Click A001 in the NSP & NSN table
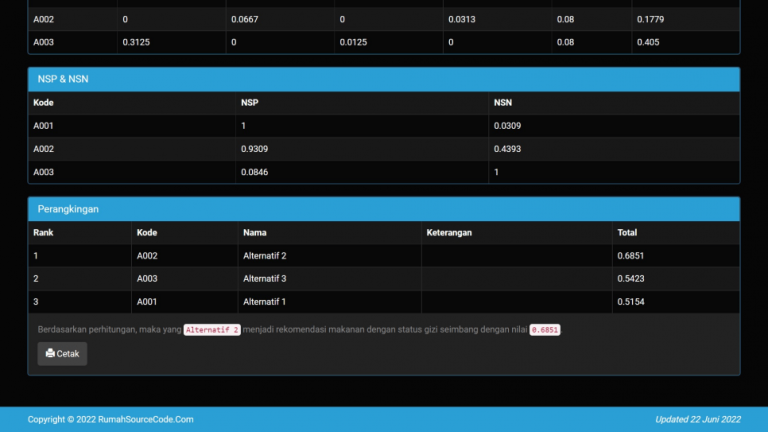 click(43, 126)
